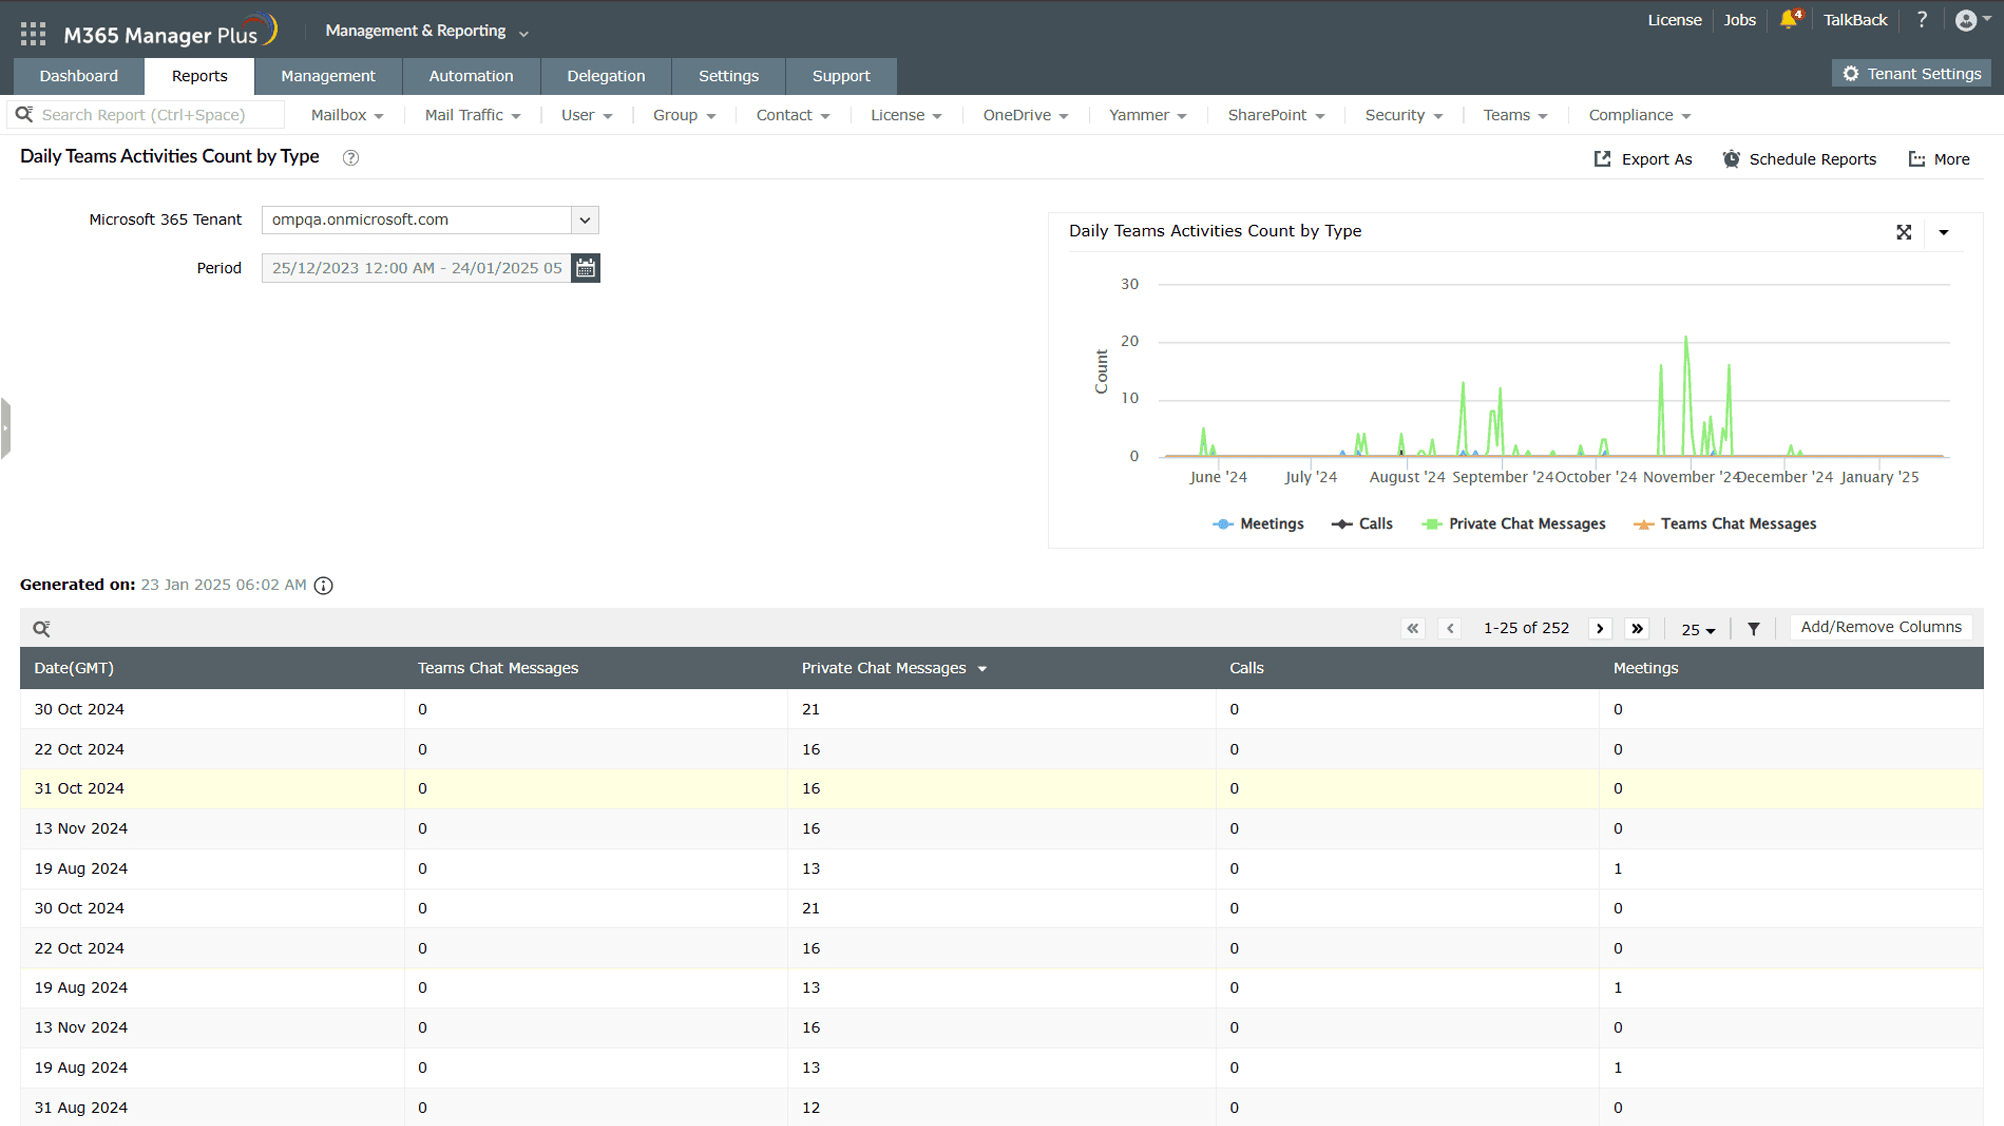
Task: Go to the last page of results
Action: pos(1637,628)
